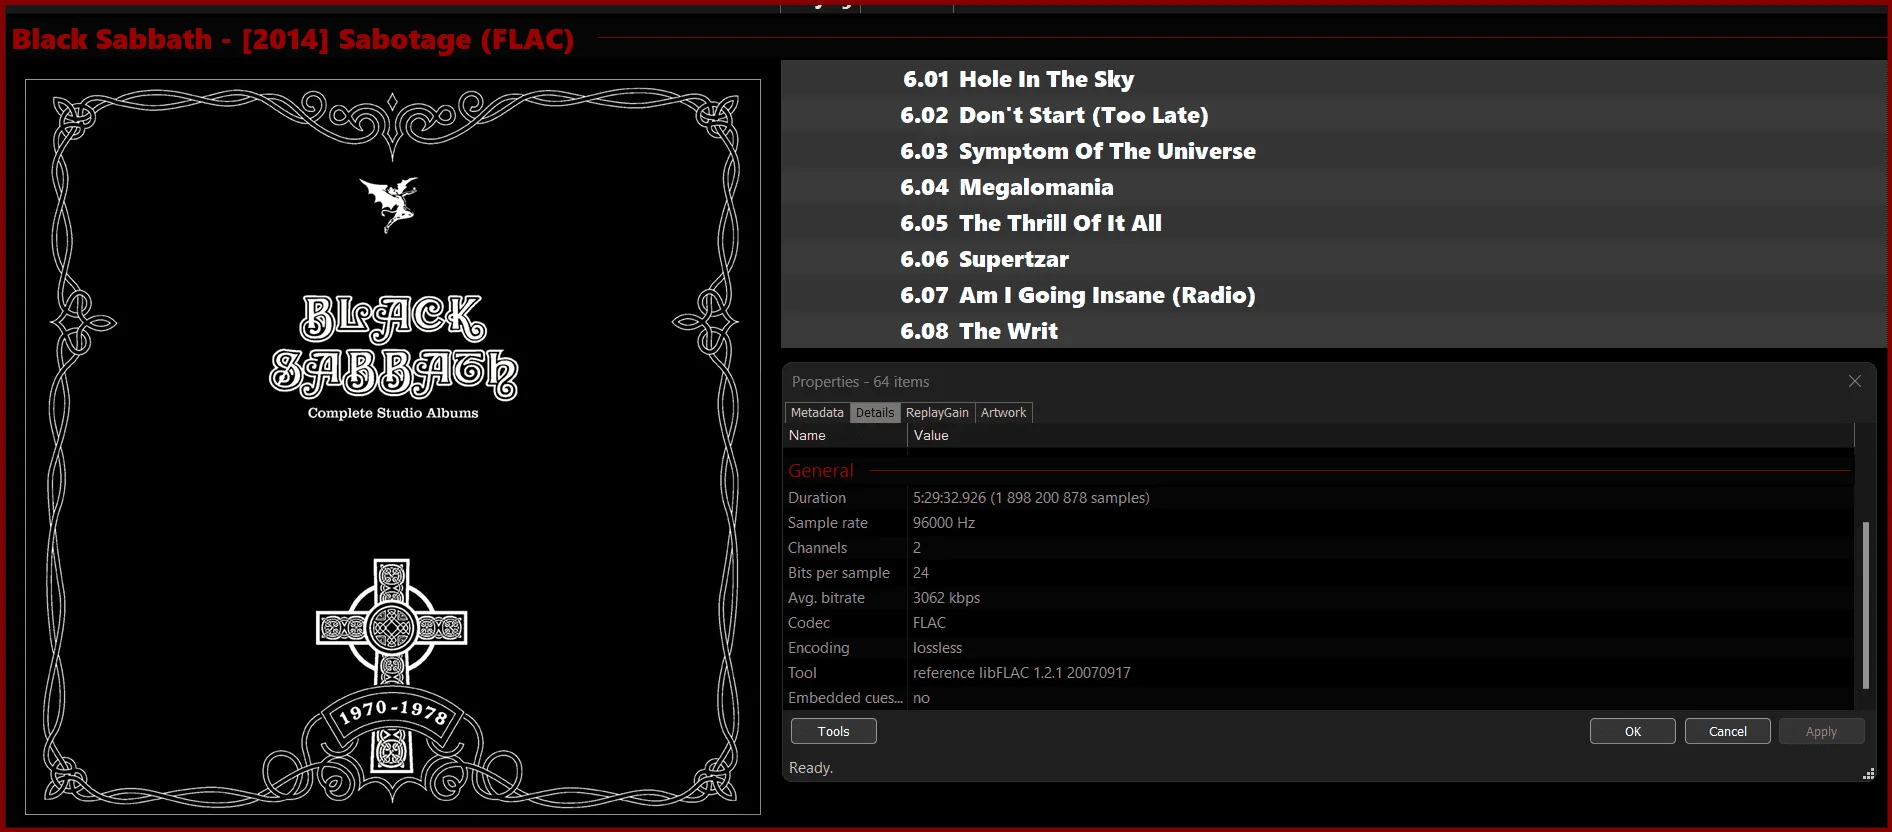This screenshot has height=832, width=1892.
Task: Select track 6.06 Supertzar
Action: [1334, 259]
